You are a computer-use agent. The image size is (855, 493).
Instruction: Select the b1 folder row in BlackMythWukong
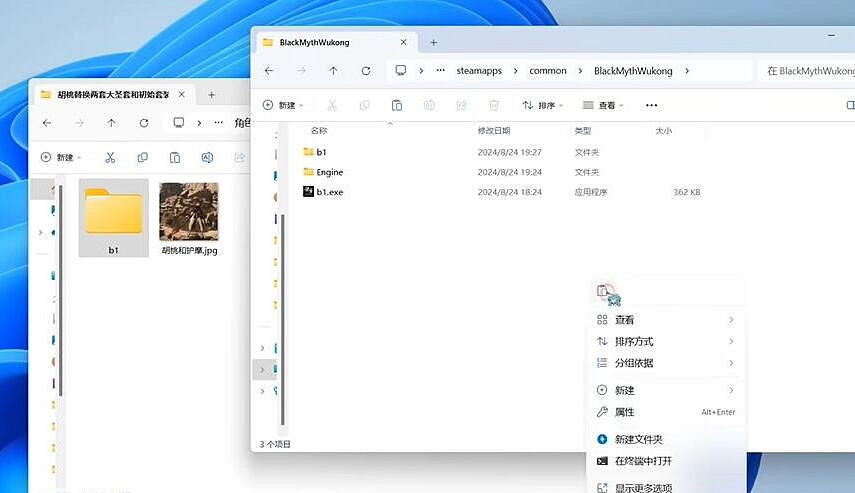pos(502,152)
